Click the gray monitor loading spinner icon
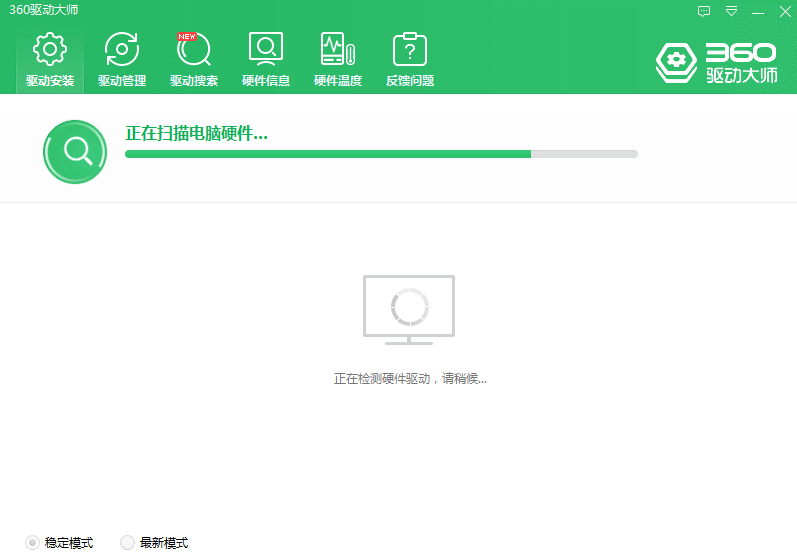797x556 pixels. click(x=408, y=309)
